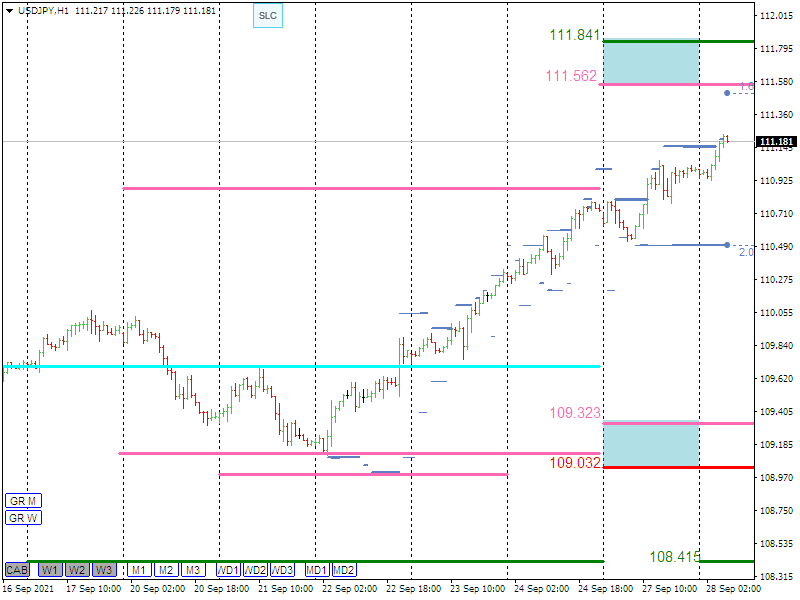Screen dimensions: 800x600
Task: Click the MD2 button
Action: 344,570
